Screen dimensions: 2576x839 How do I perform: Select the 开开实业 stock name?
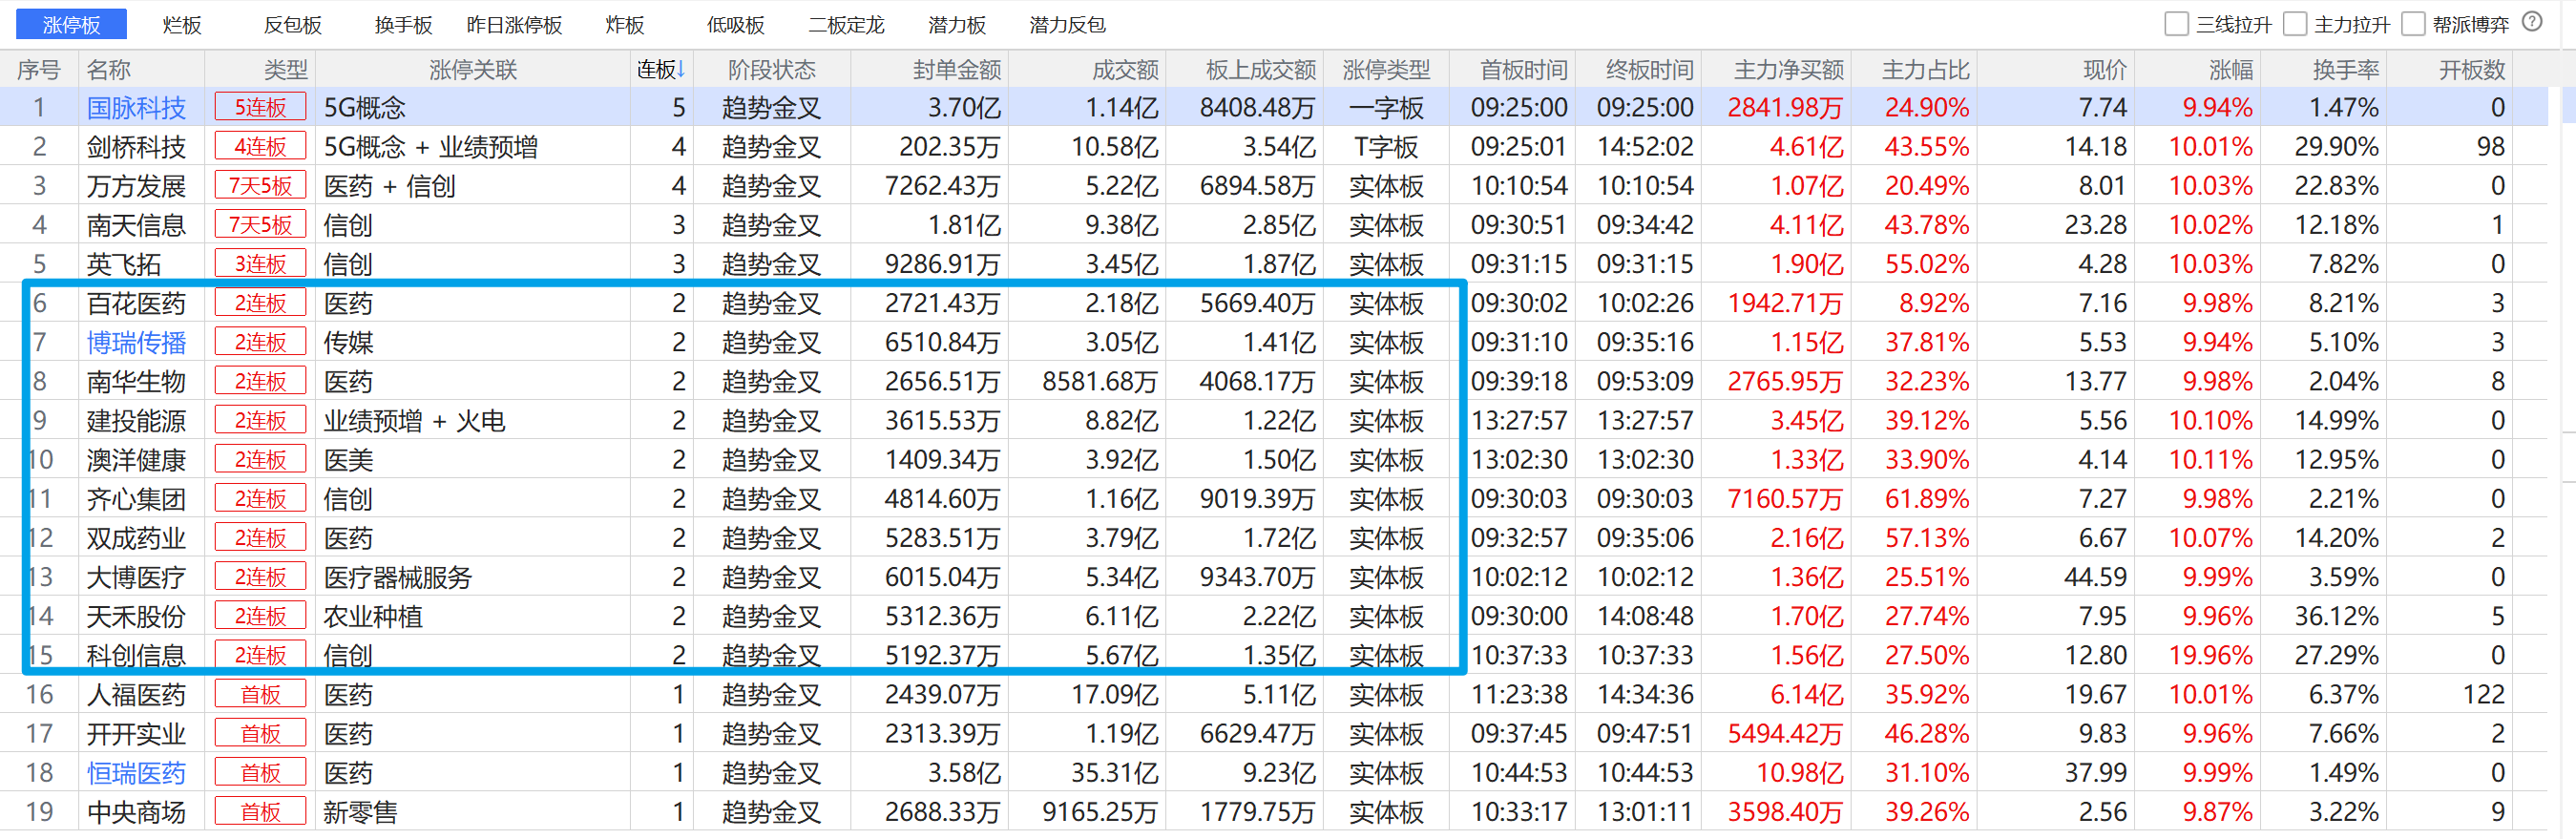pyautogui.click(x=136, y=734)
